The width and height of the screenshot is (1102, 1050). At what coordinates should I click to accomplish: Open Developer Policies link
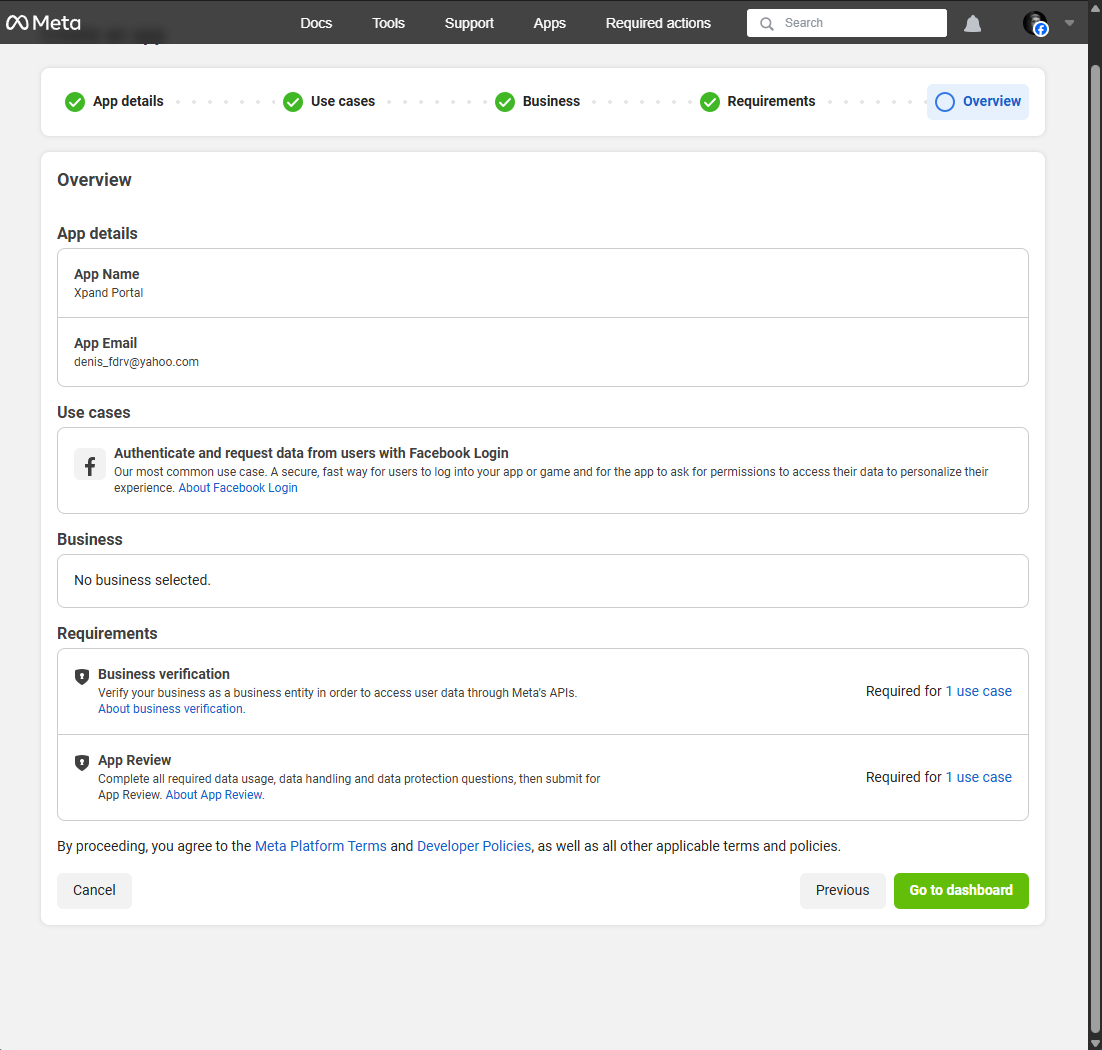474,846
